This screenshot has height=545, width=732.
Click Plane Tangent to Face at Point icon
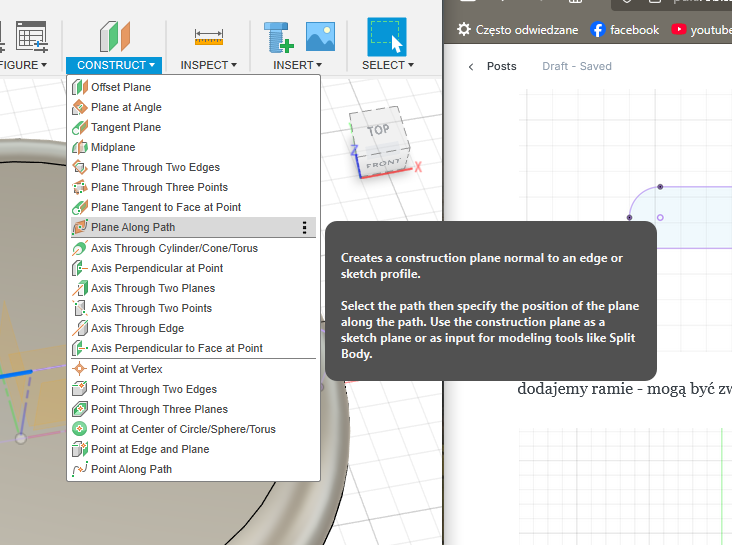click(80, 207)
